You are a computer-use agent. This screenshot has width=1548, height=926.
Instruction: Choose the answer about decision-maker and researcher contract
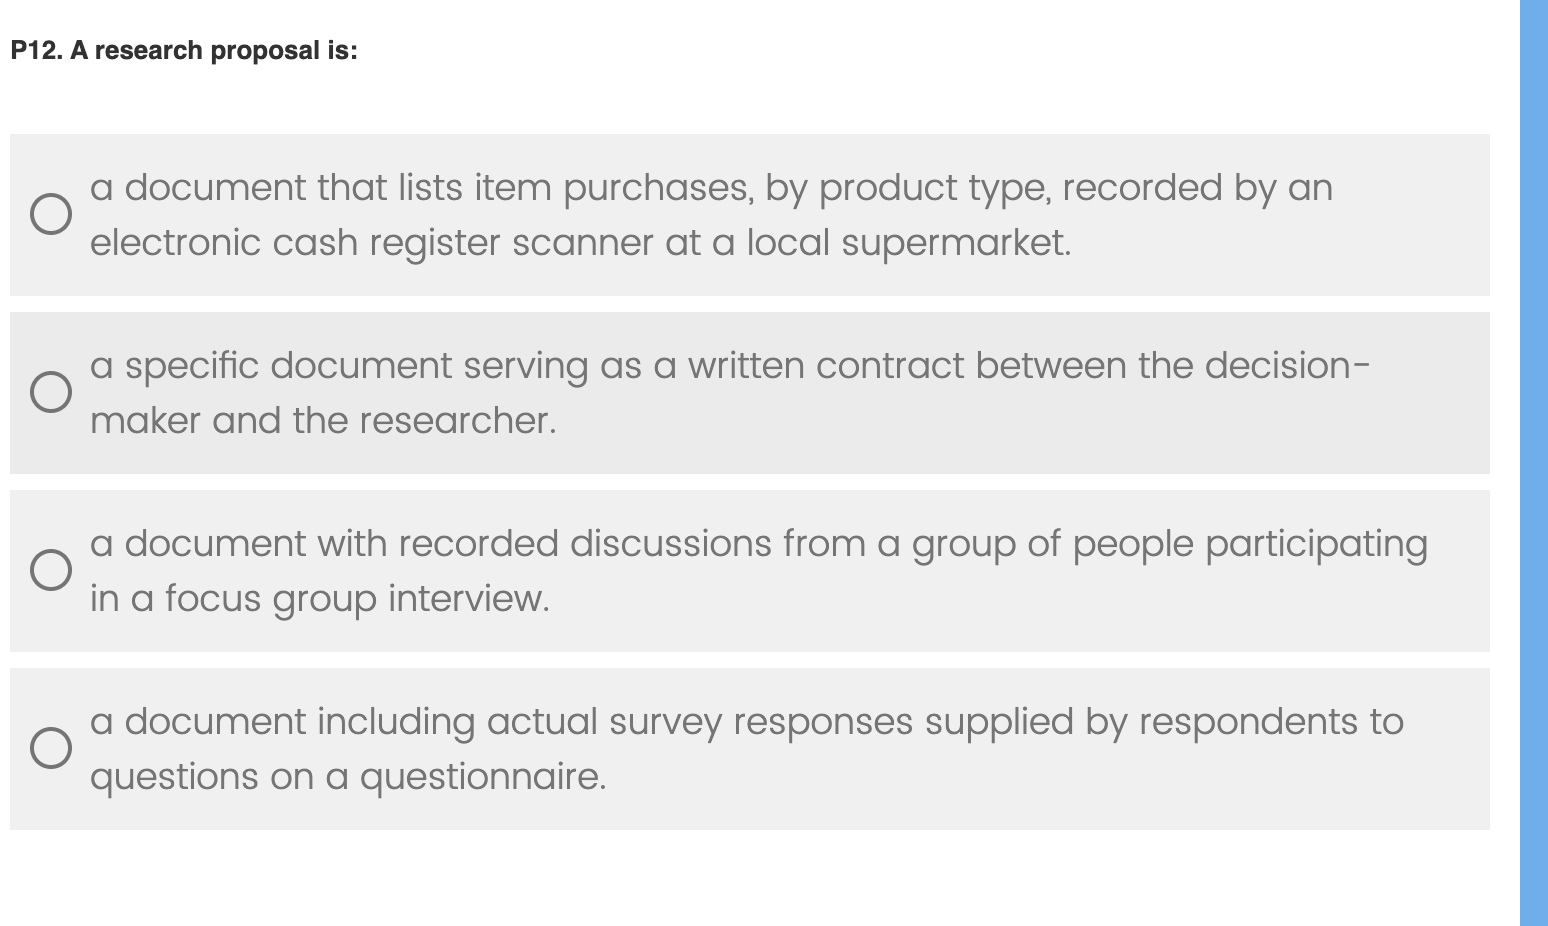(x=700, y=392)
